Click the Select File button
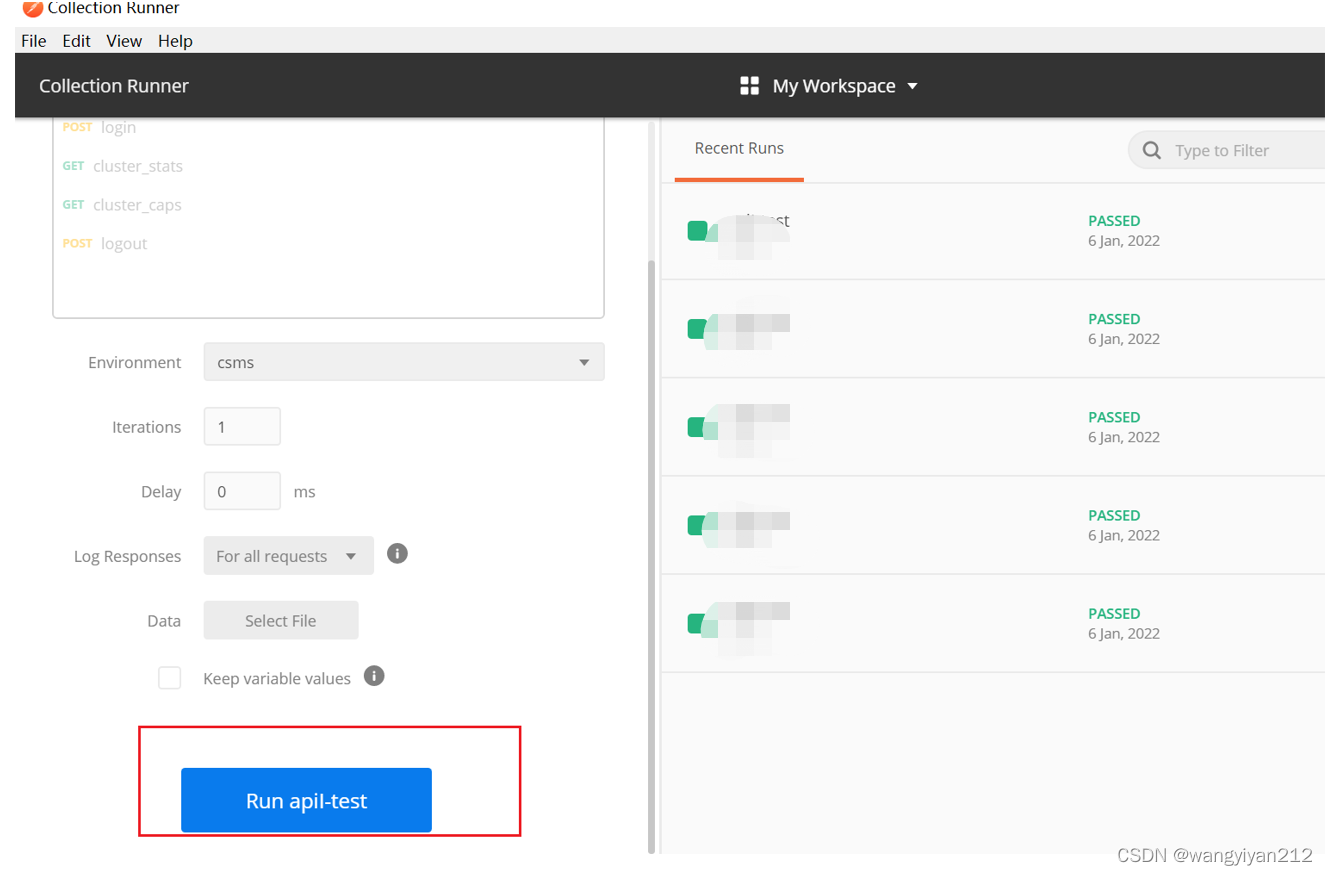The width and height of the screenshot is (1327, 875). click(281, 620)
